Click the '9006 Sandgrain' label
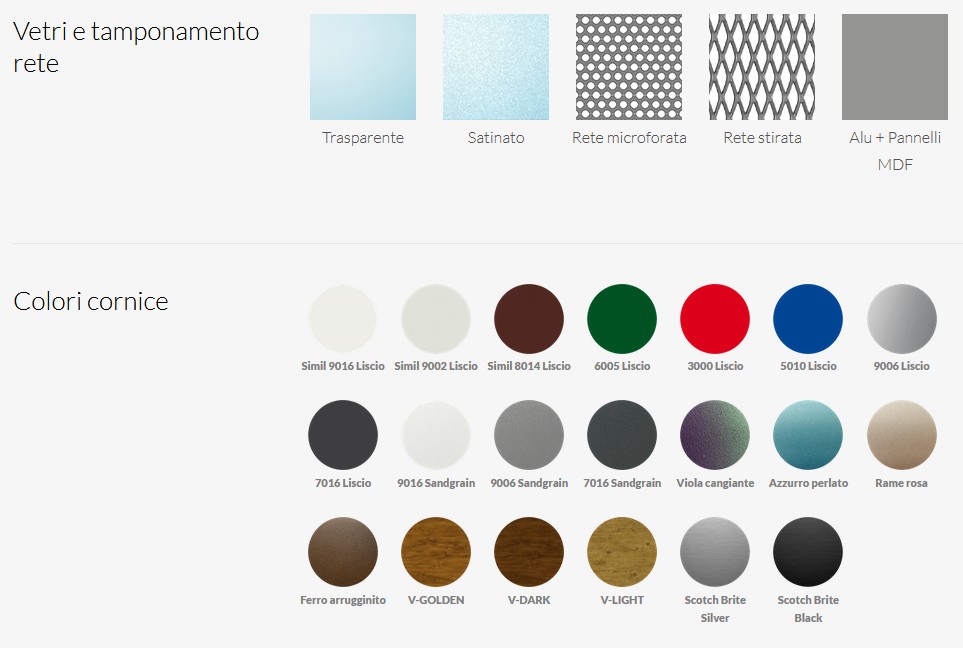Image resolution: width=963 pixels, height=648 pixels. coord(529,483)
